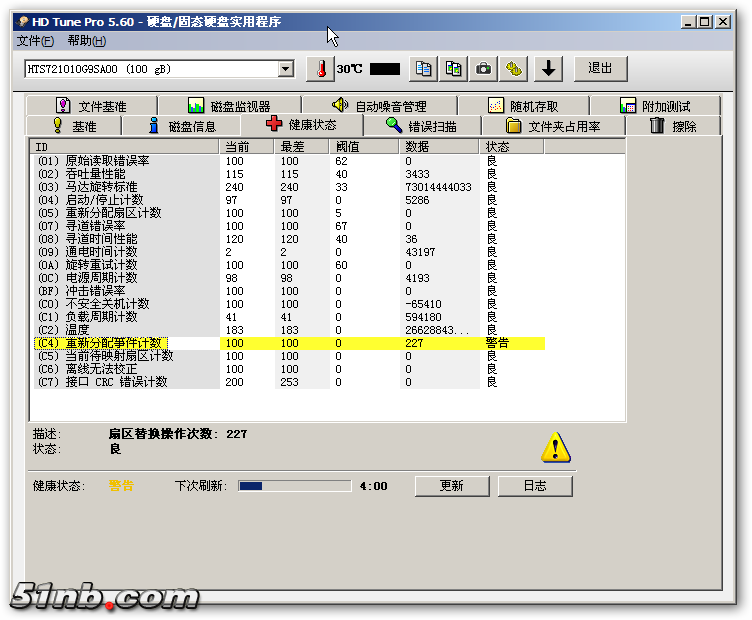Click the 日志 button
The height and width of the screenshot is (620, 752).
click(x=535, y=486)
